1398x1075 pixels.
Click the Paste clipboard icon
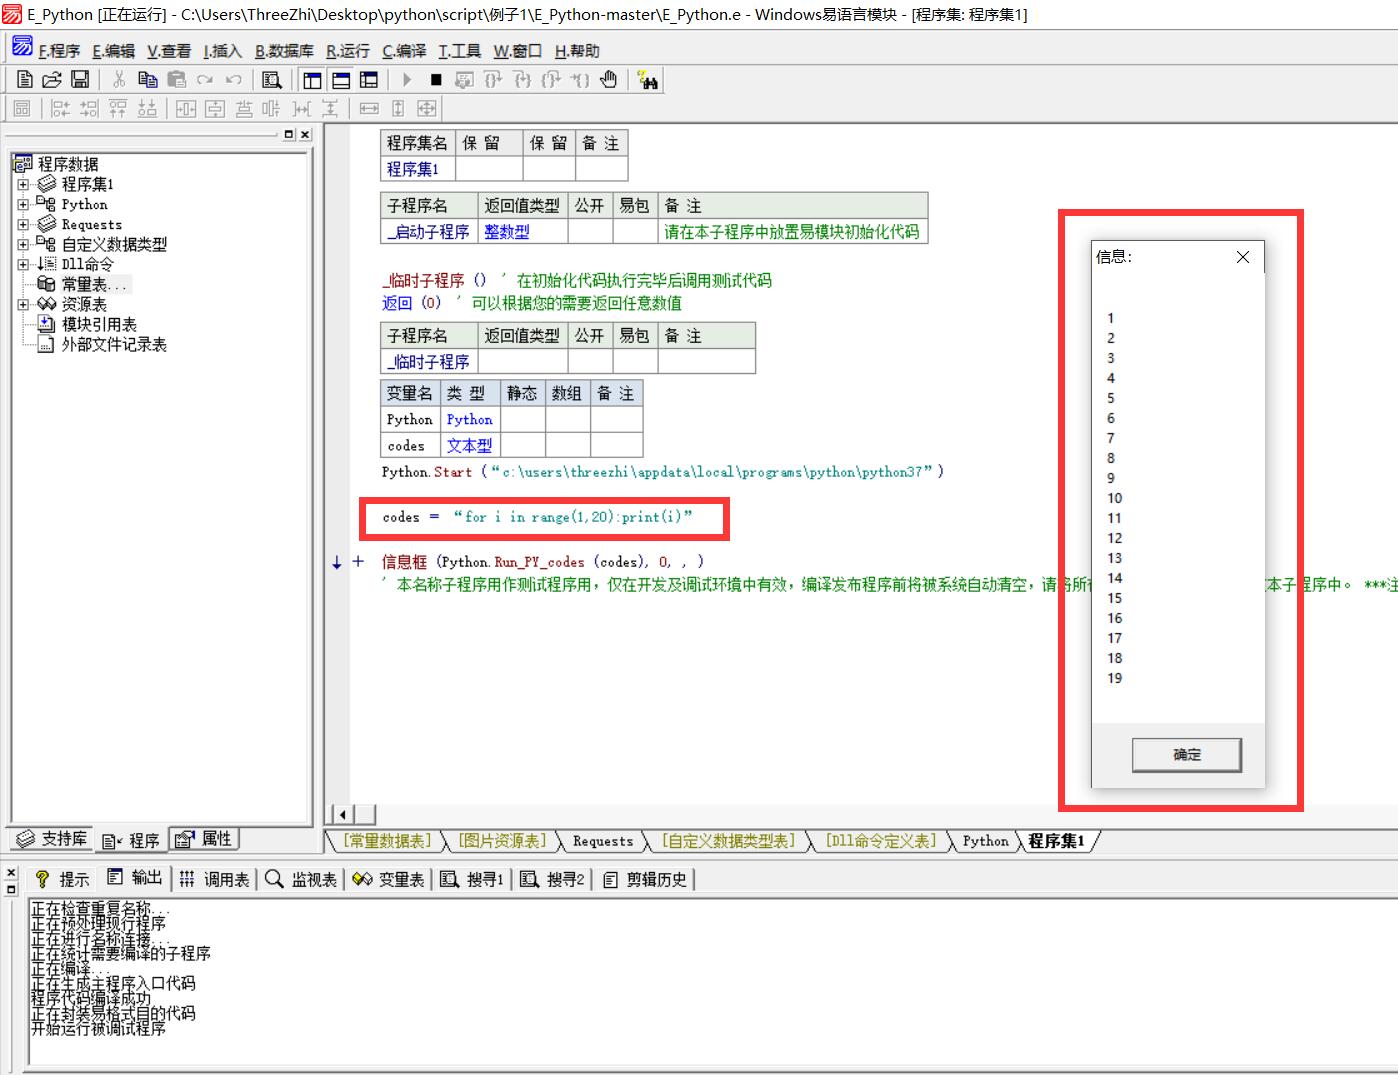pos(177,80)
